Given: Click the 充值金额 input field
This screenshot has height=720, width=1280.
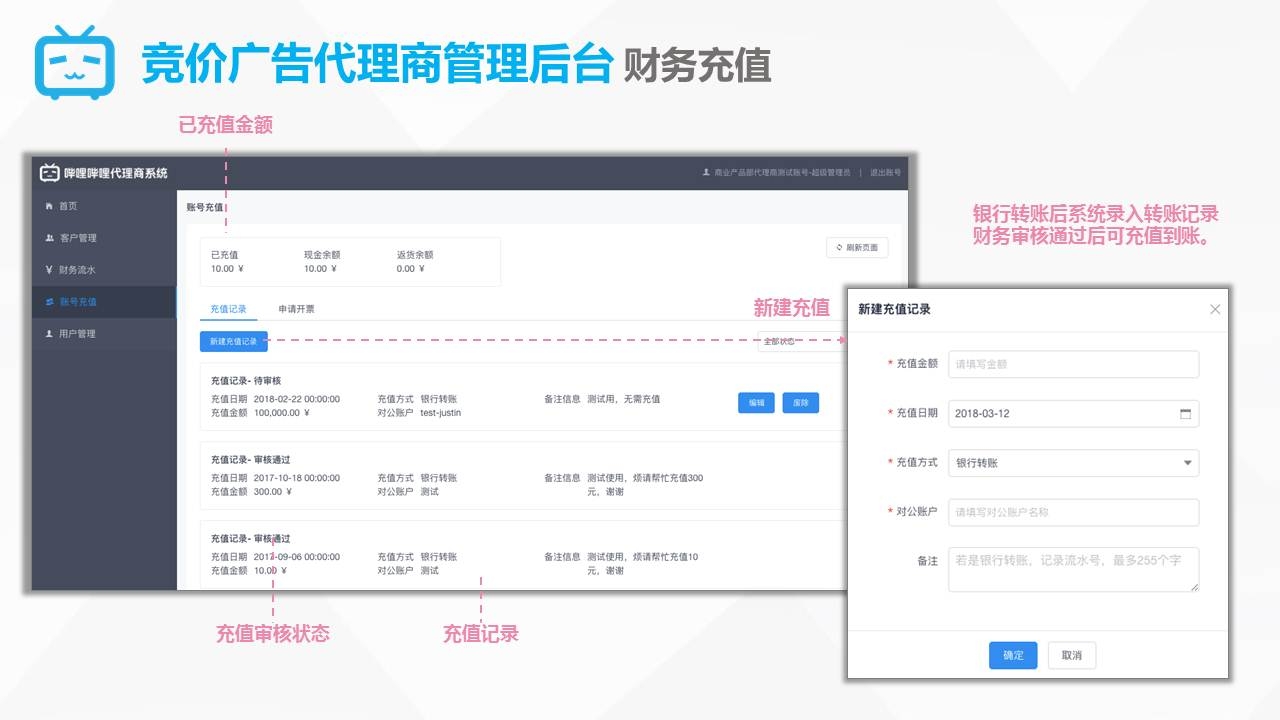Looking at the screenshot, I should [1073, 364].
